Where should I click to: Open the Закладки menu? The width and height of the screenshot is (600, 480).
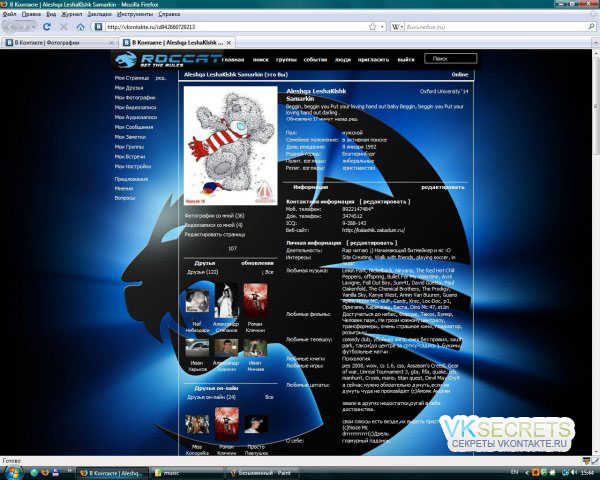pyautogui.click(x=99, y=14)
